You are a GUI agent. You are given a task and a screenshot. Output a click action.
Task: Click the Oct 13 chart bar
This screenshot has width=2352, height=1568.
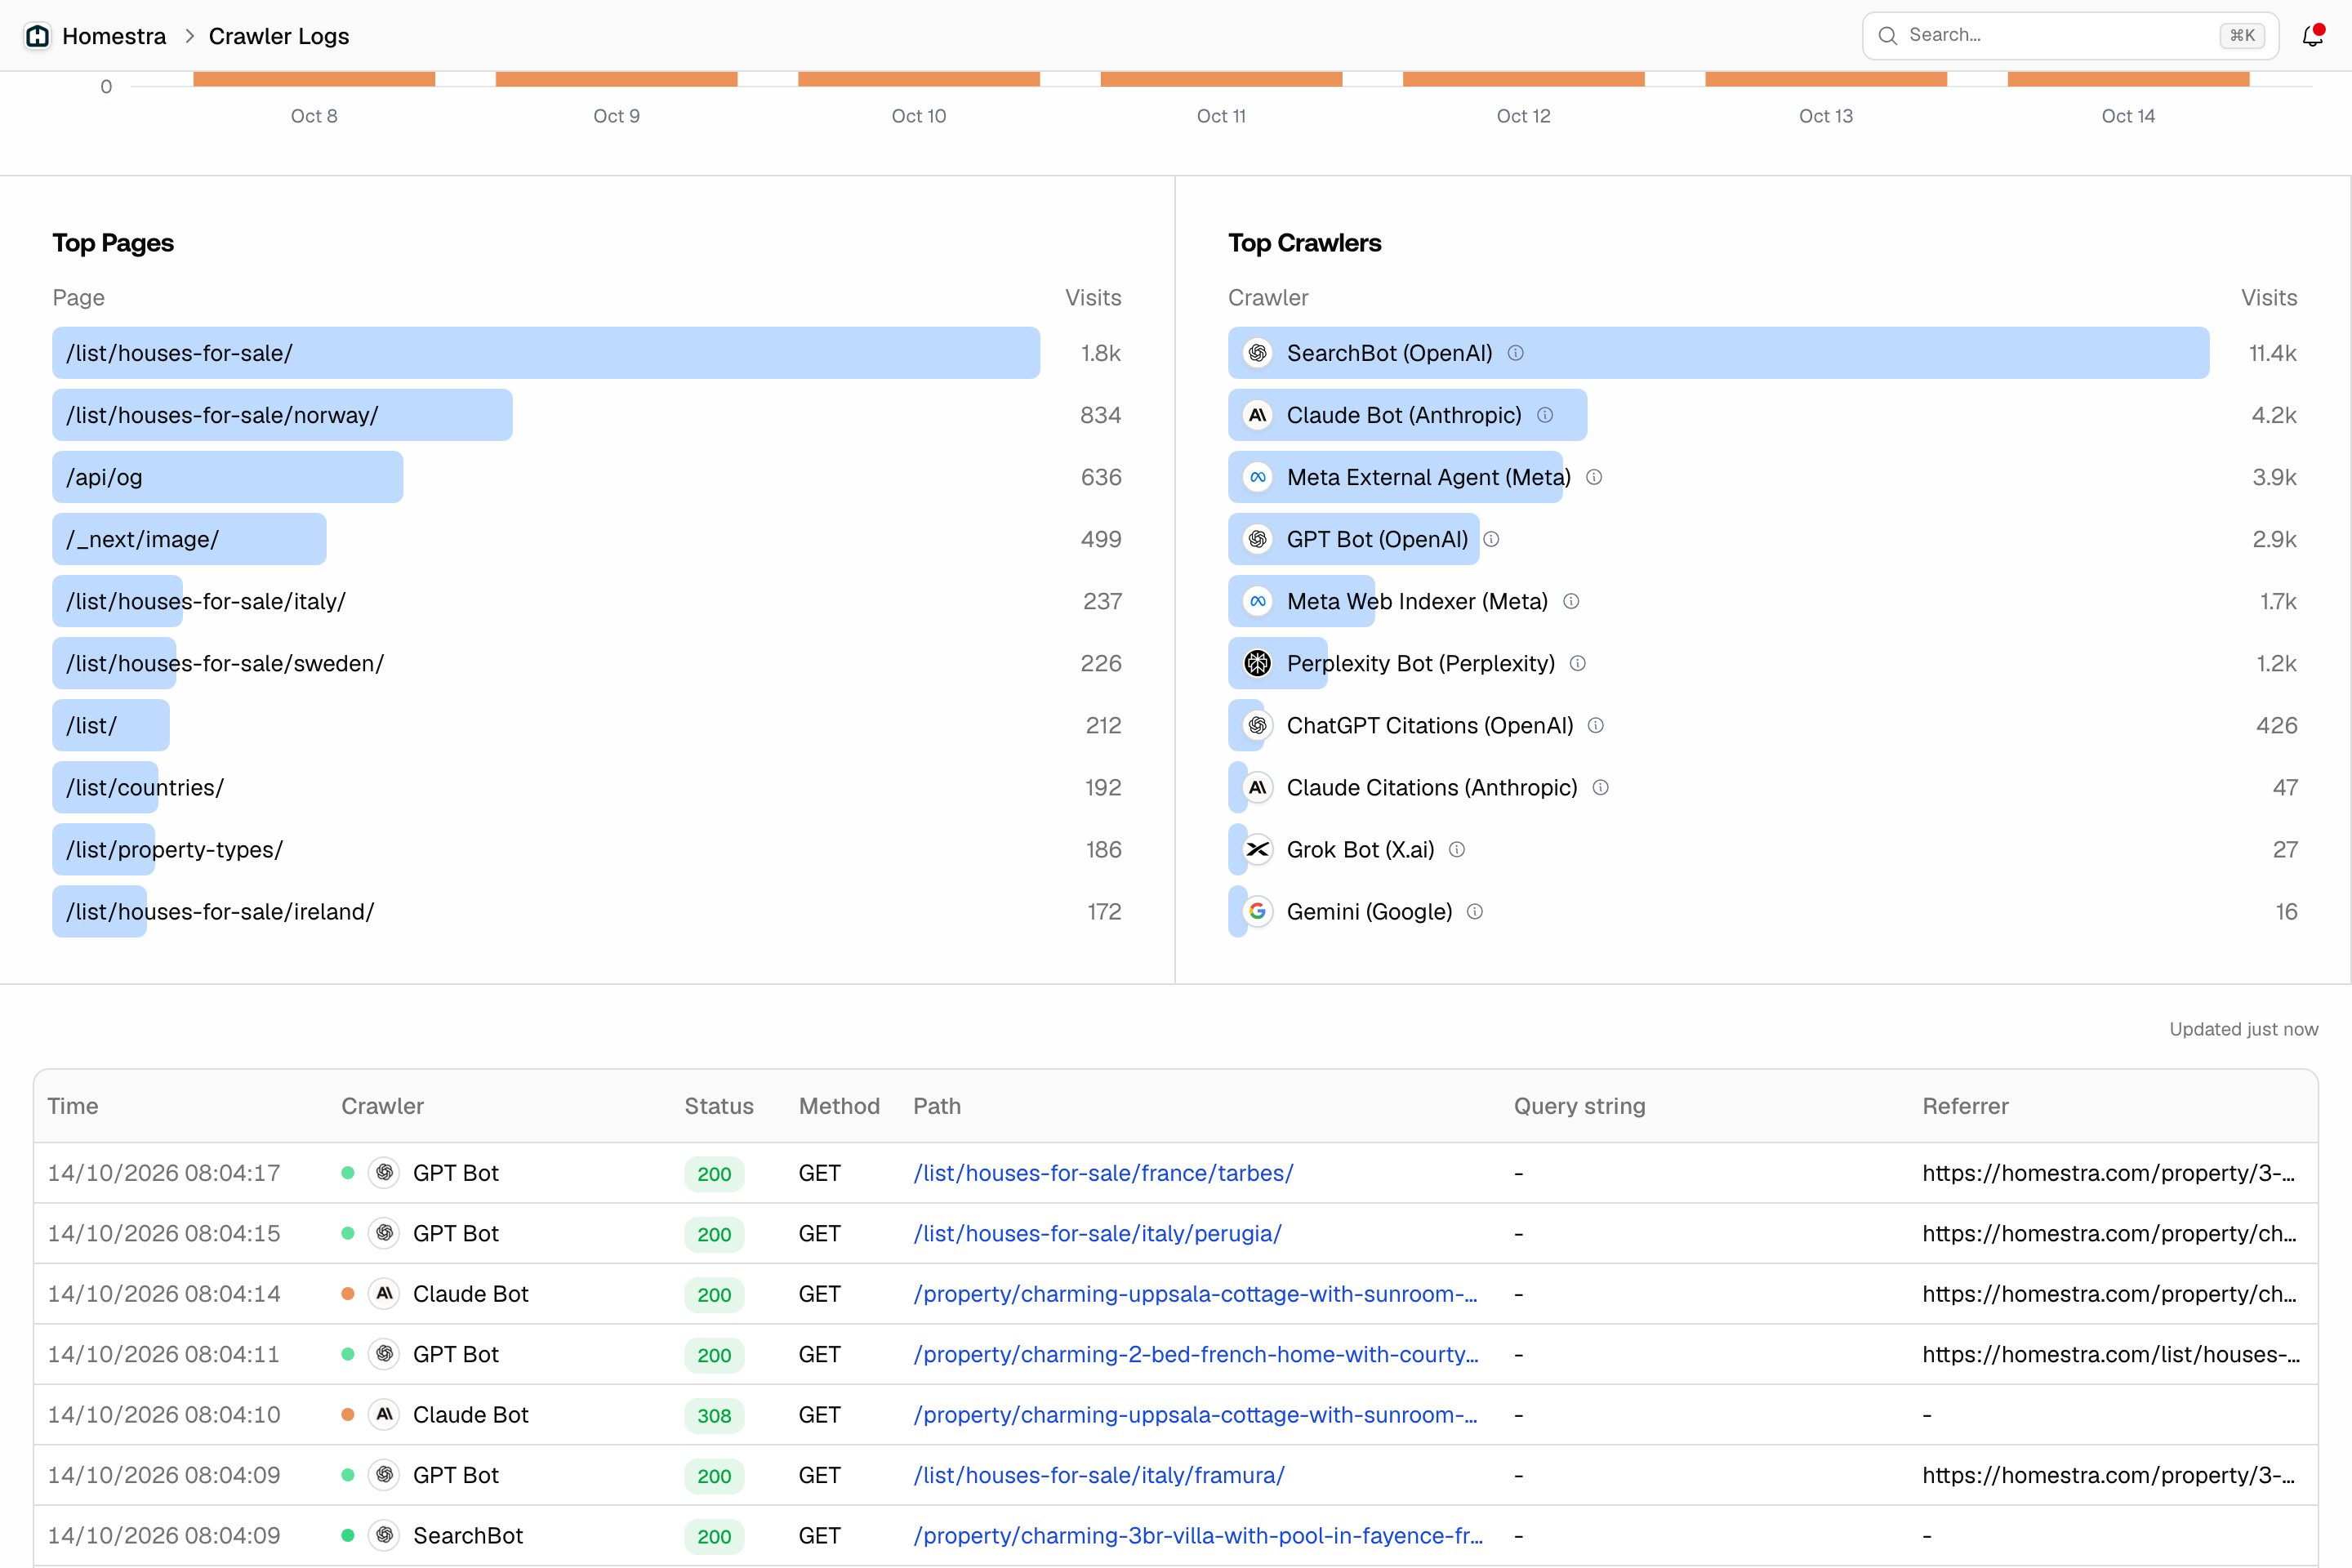pyautogui.click(x=1826, y=79)
